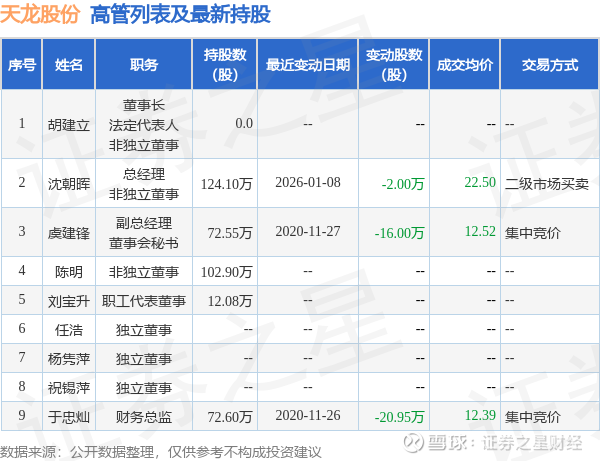
Task: Click the 102.90万 shareholding value
Action: tap(227, 272)
